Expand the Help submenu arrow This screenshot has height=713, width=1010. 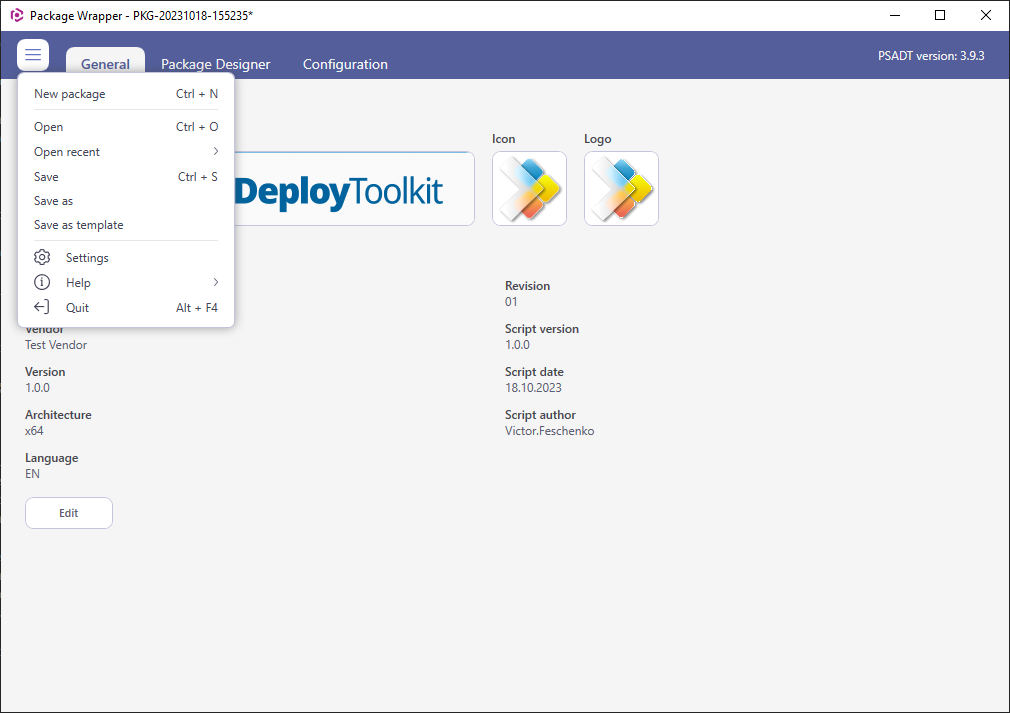[216, 282]
